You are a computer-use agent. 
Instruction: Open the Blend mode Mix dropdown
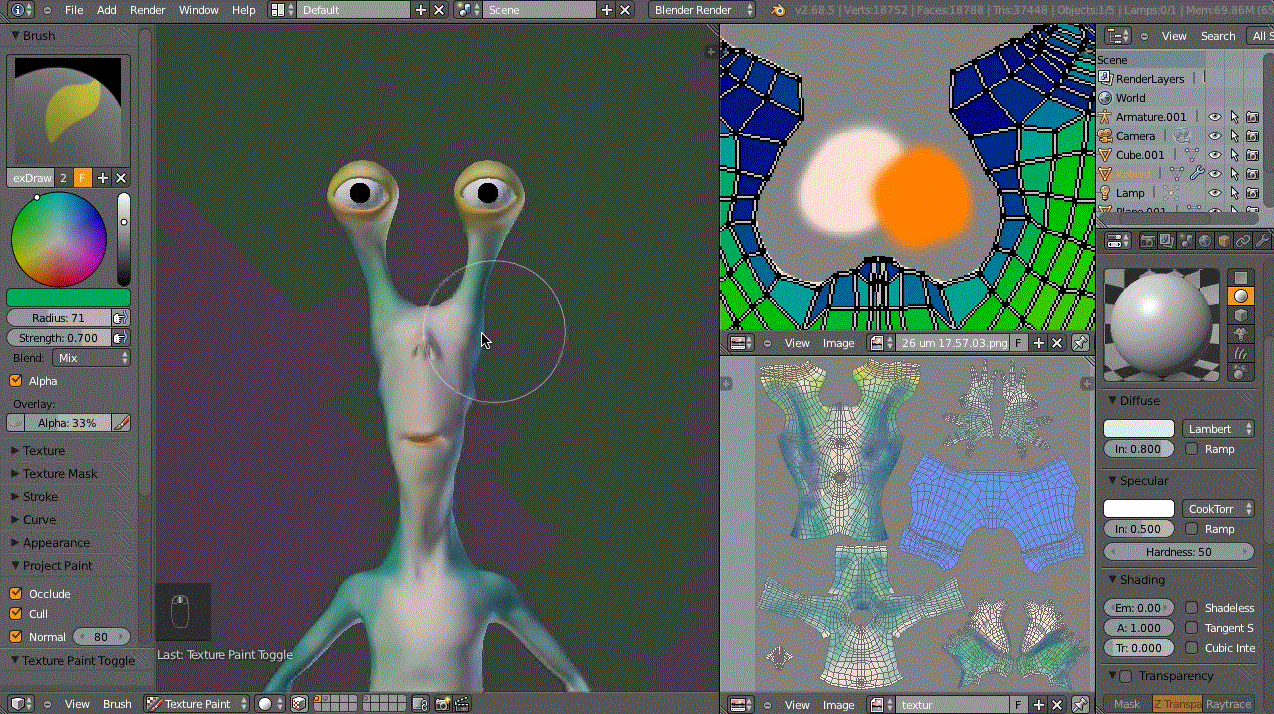(x=91, y=358)
